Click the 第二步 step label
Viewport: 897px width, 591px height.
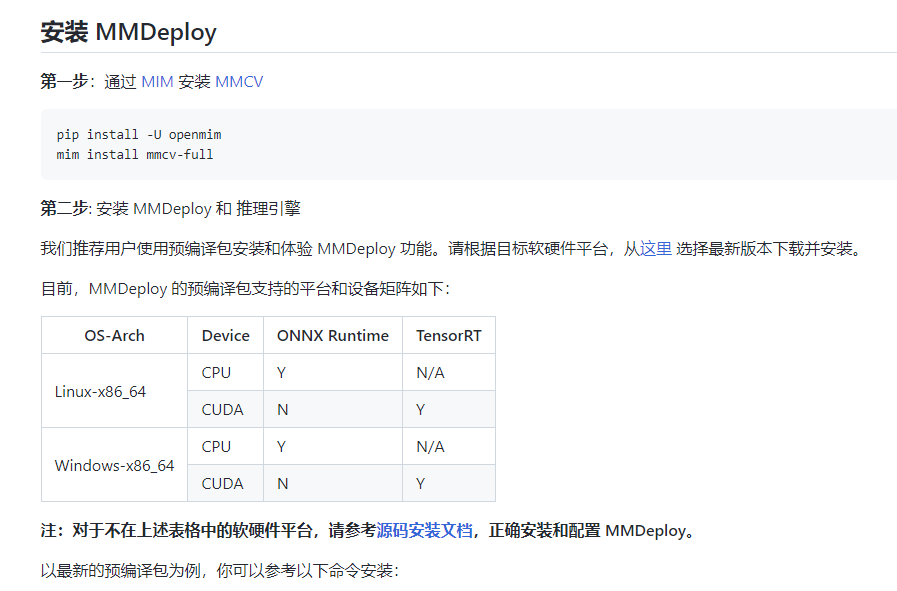pyautogui.click(x=62, y=208)
